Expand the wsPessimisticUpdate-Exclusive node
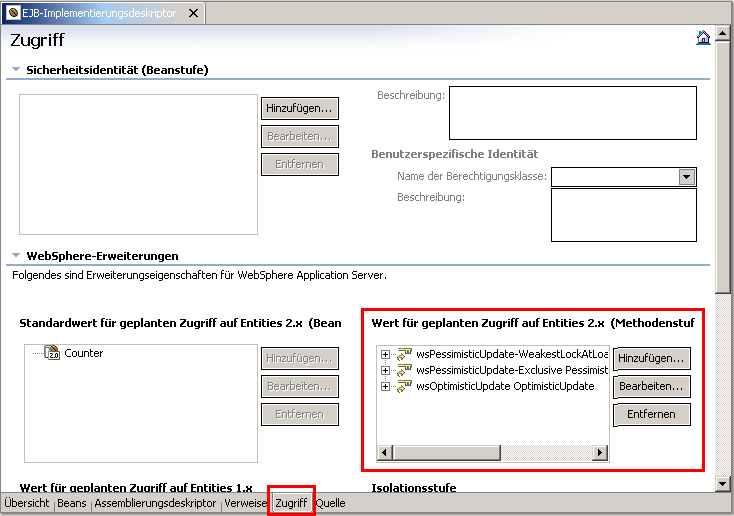 [x=385, y=370]
